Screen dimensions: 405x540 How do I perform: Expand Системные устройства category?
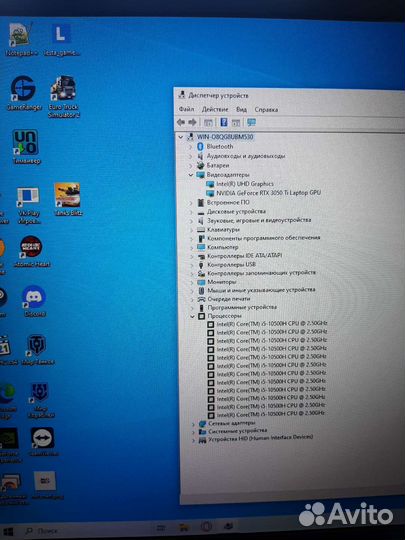pos(194,432)
